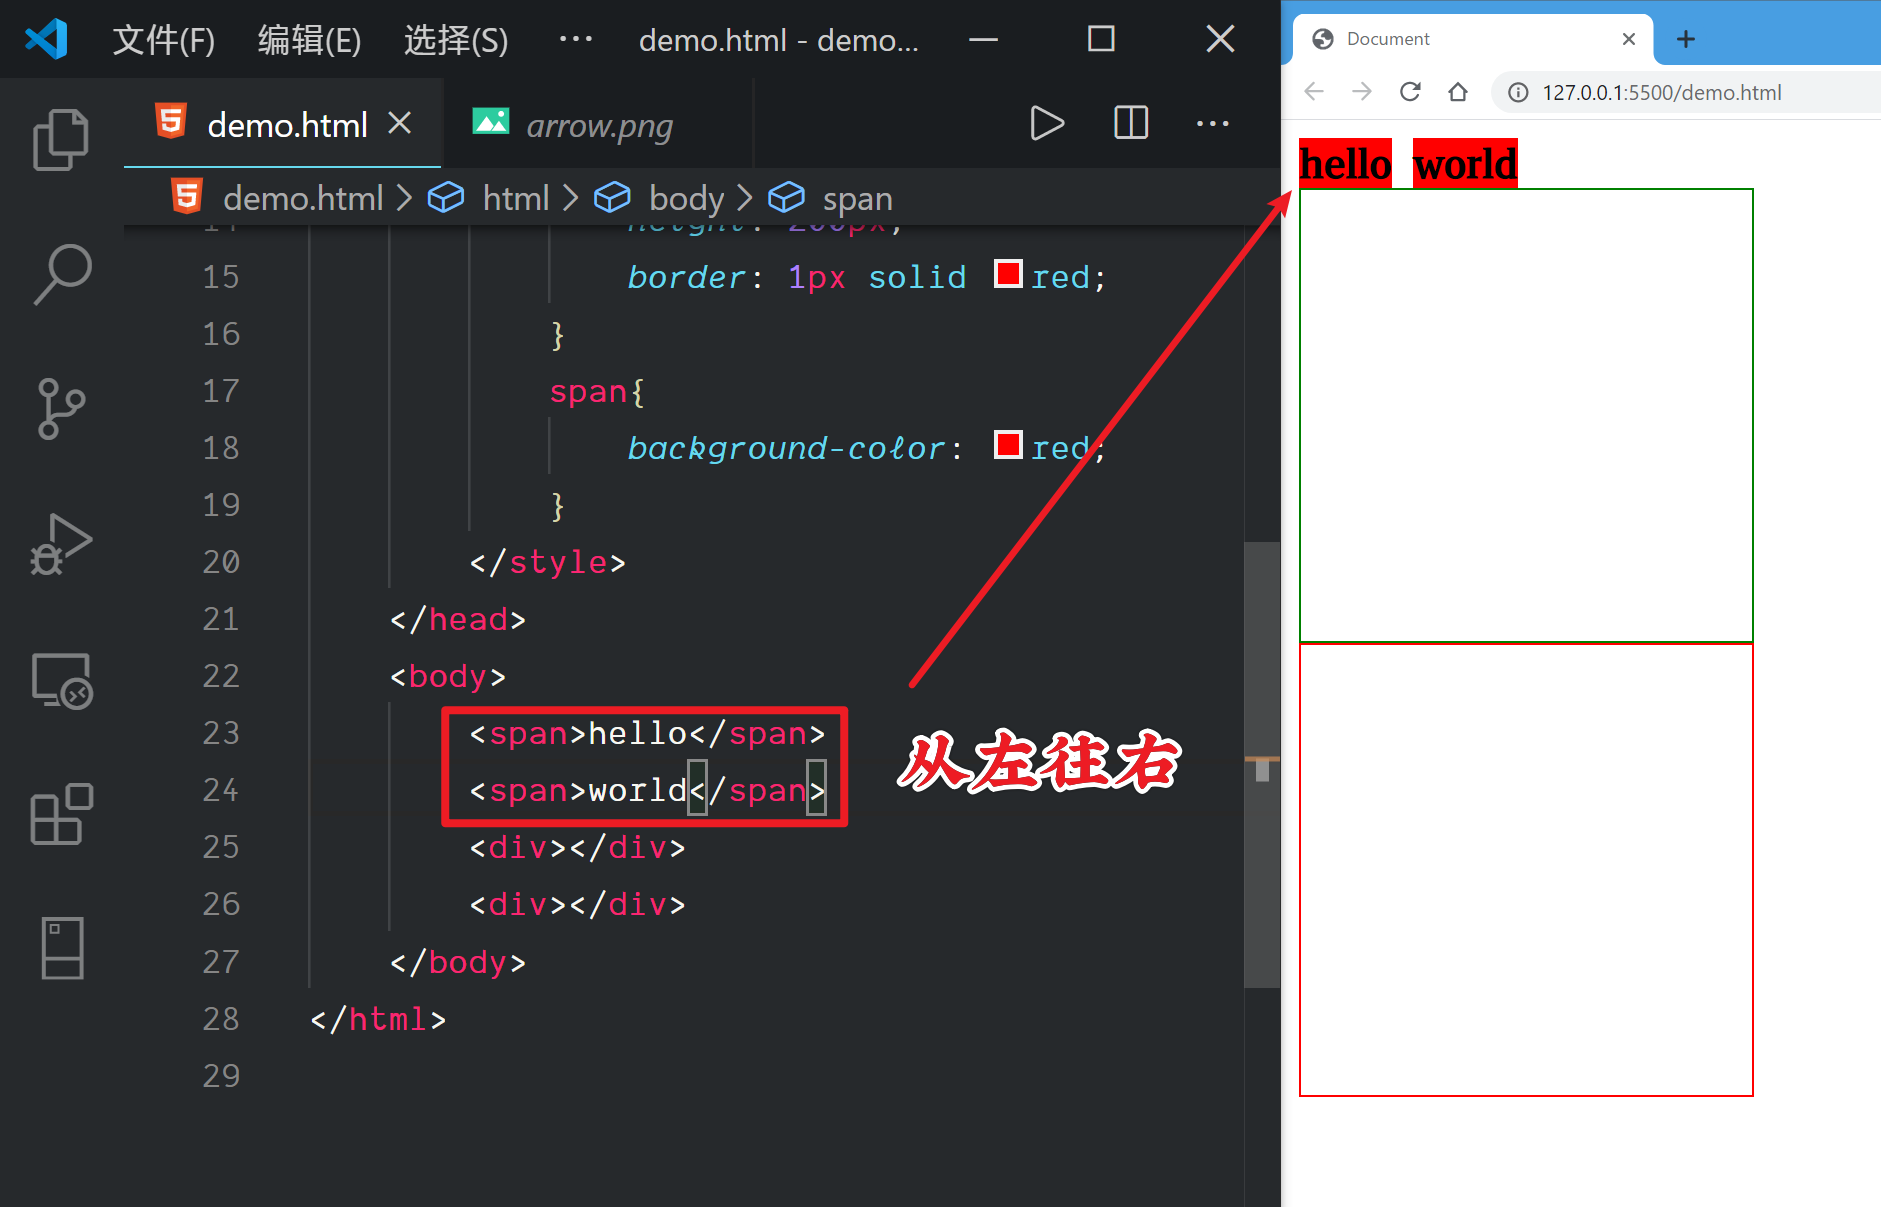This screenshot has height=1207, width=1881.
Task: Open the Search panel in activity bar
Action: click(61, 274)
